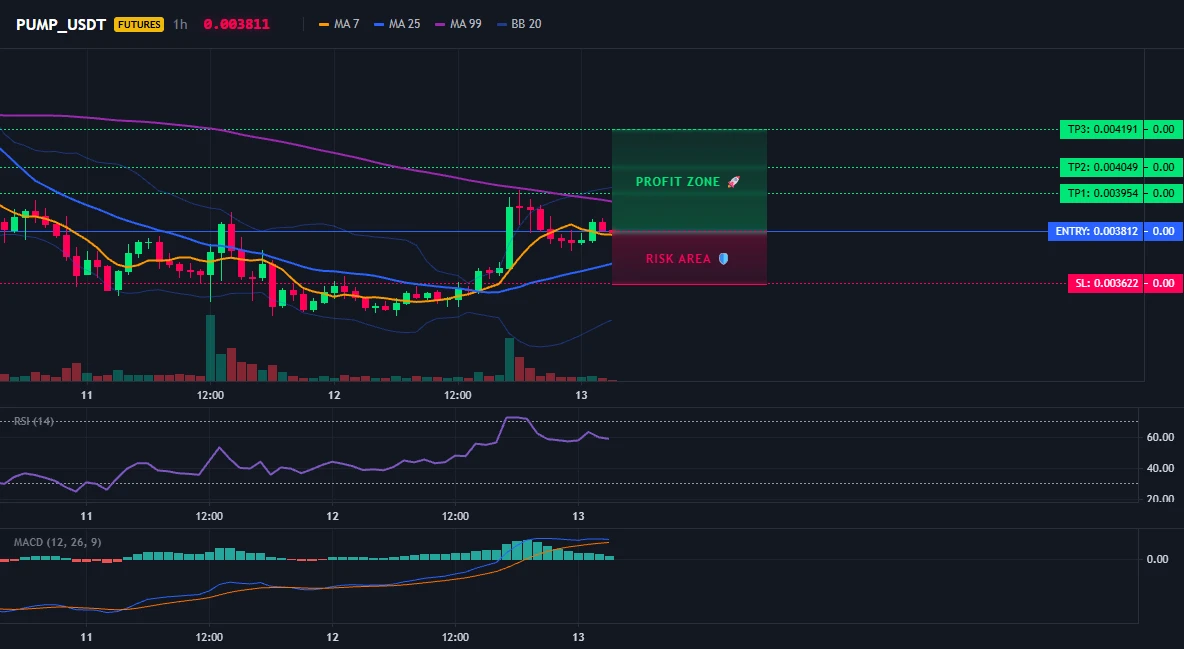Click the RISK AREA label
Image resolution: width=1184 pixels, height=649 pixels.
[x=678, y=259]
